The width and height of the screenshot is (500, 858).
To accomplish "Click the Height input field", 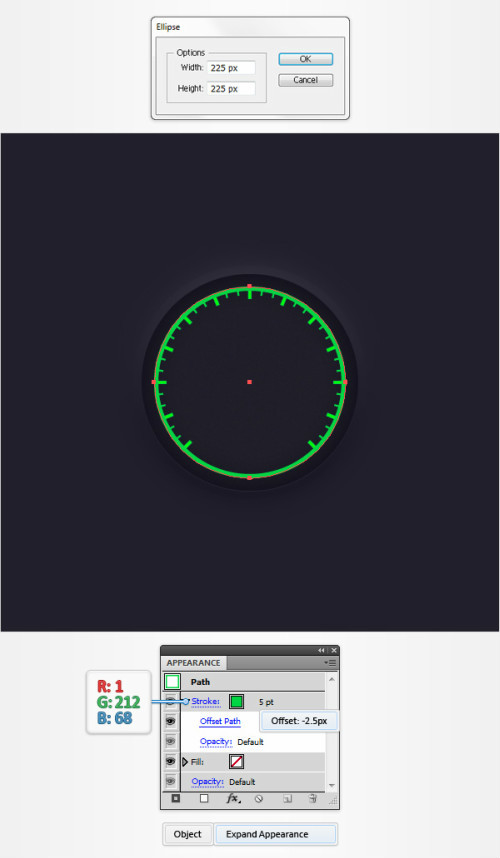I will tap(231, 89).
